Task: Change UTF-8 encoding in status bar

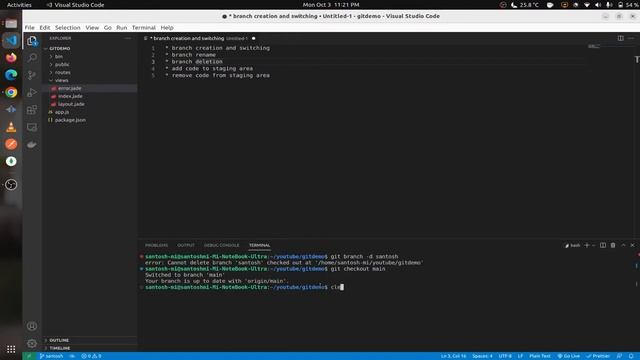Action: pos(505,356)
